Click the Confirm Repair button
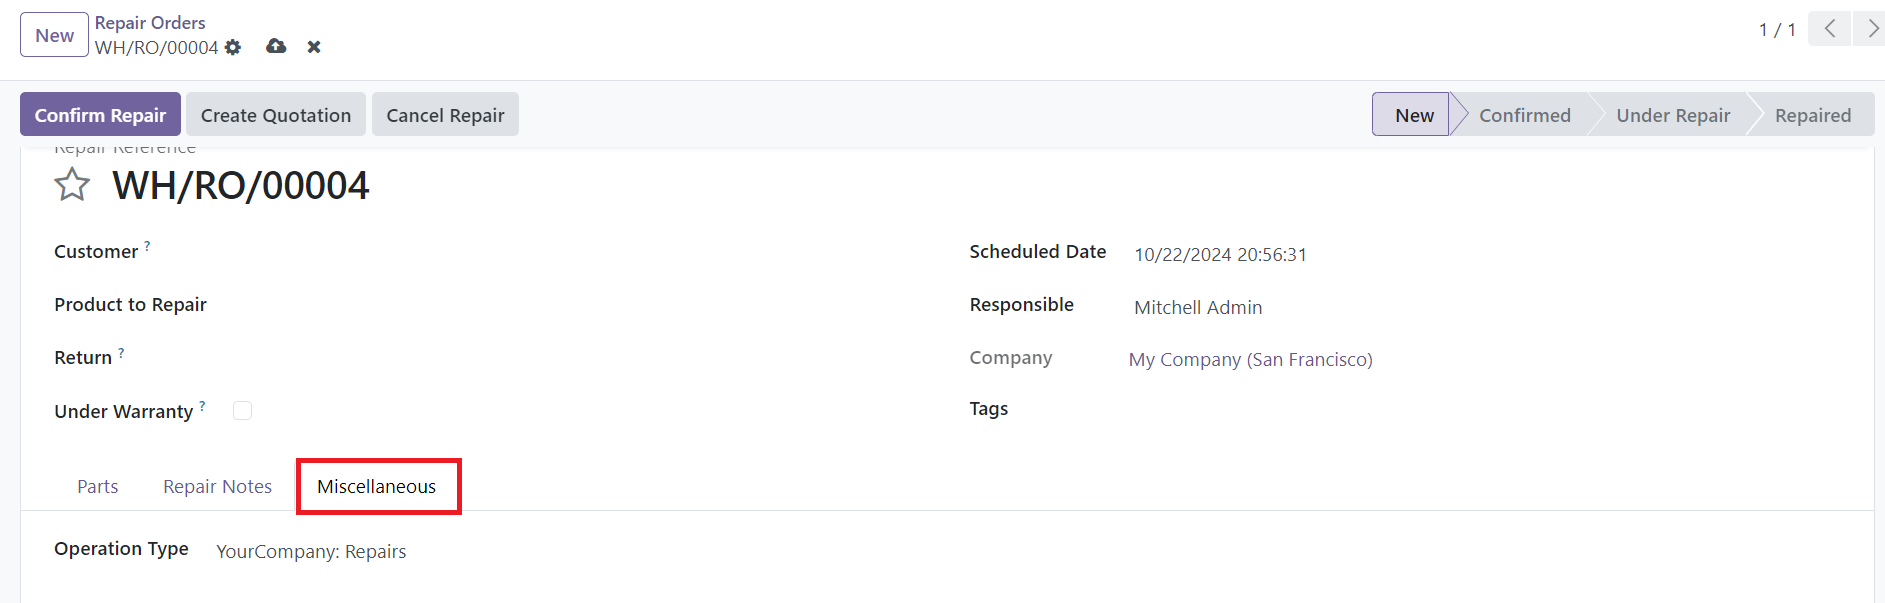Viewport: 1885px width, 603px height. (100, 115)
